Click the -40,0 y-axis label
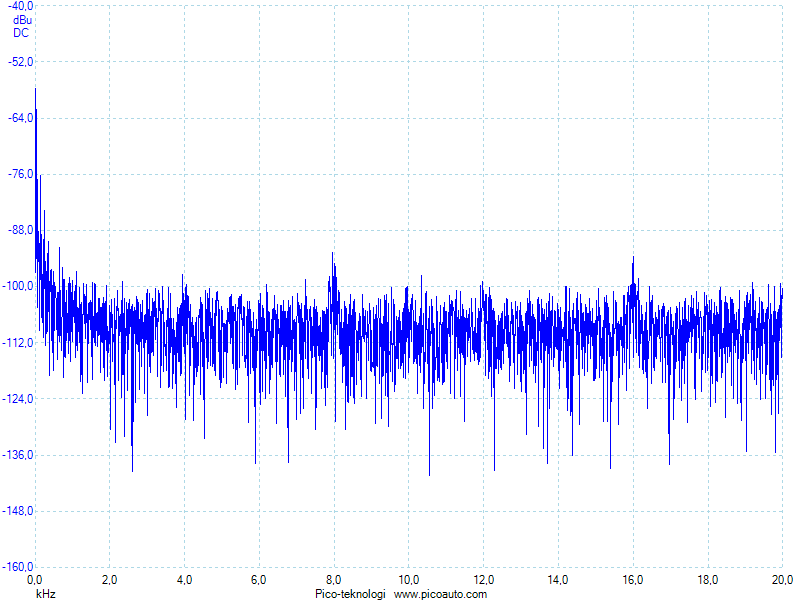The height and width of the screenshot is (600, 800). tap(21, 6)
